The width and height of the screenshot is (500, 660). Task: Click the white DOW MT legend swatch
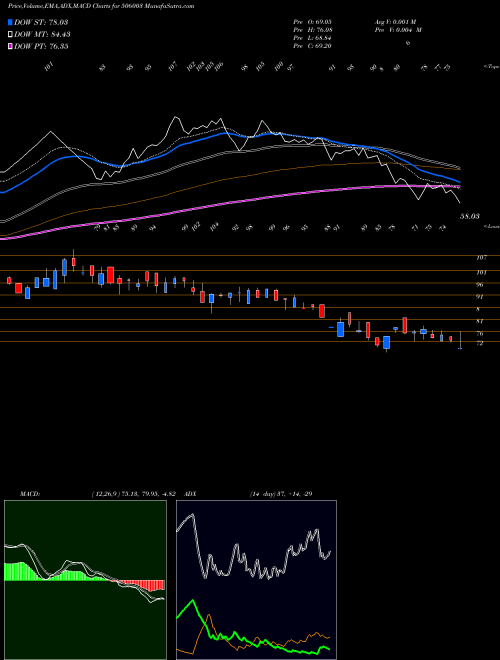[x=10, y=35]
